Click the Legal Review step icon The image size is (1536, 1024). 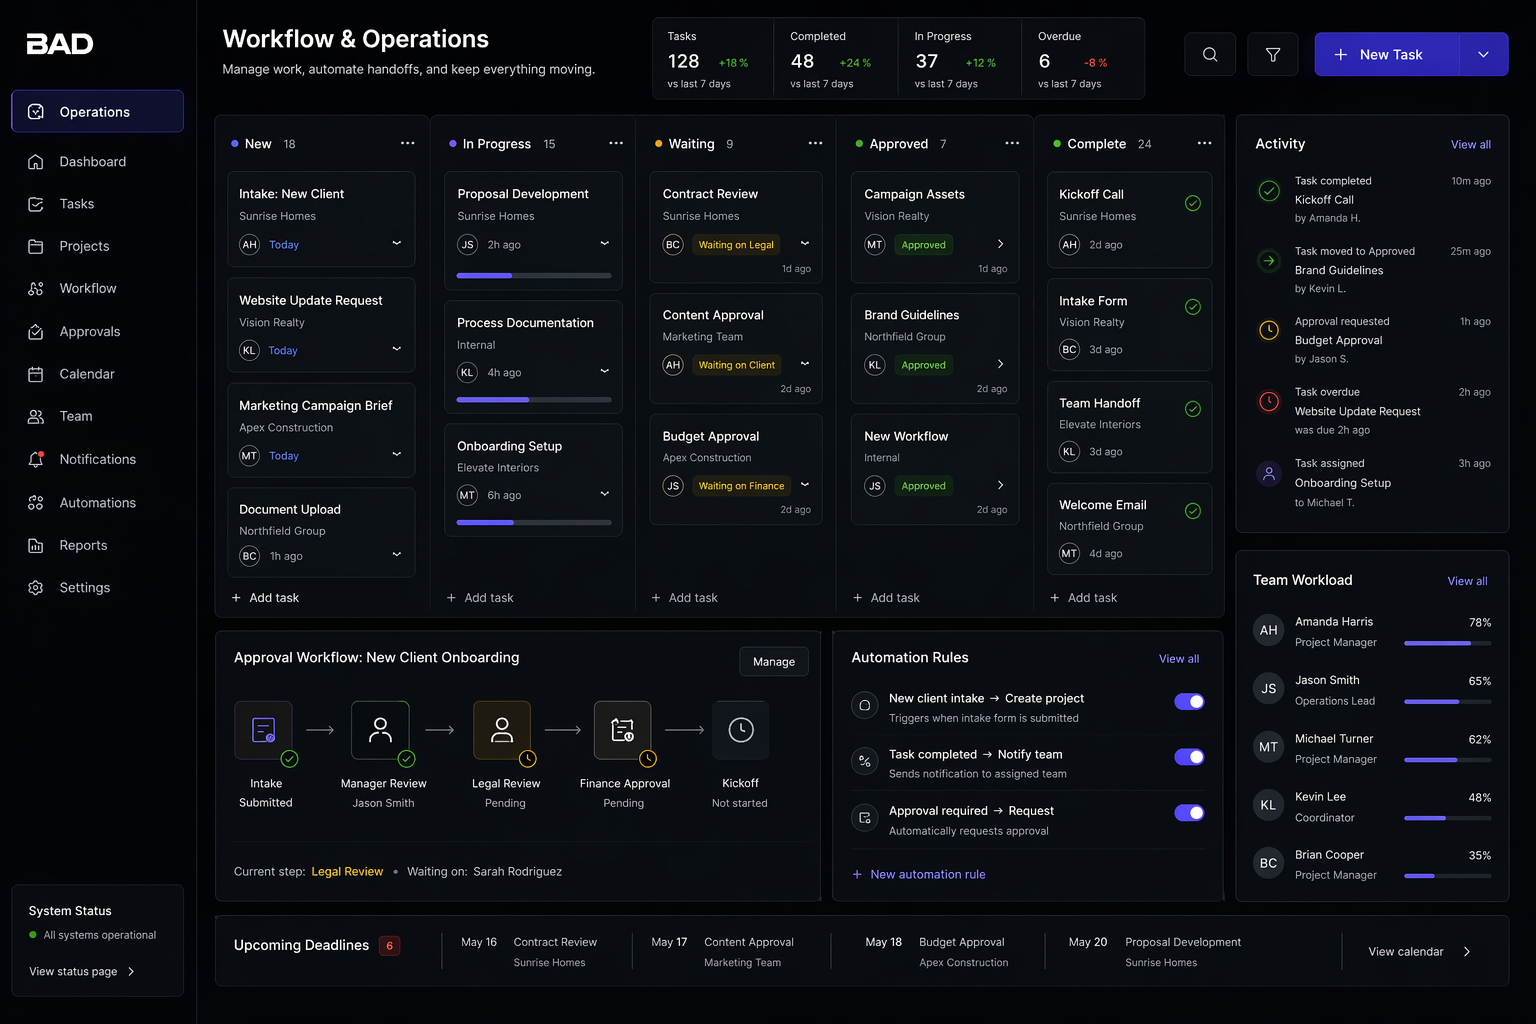click(x=502, y=730)
